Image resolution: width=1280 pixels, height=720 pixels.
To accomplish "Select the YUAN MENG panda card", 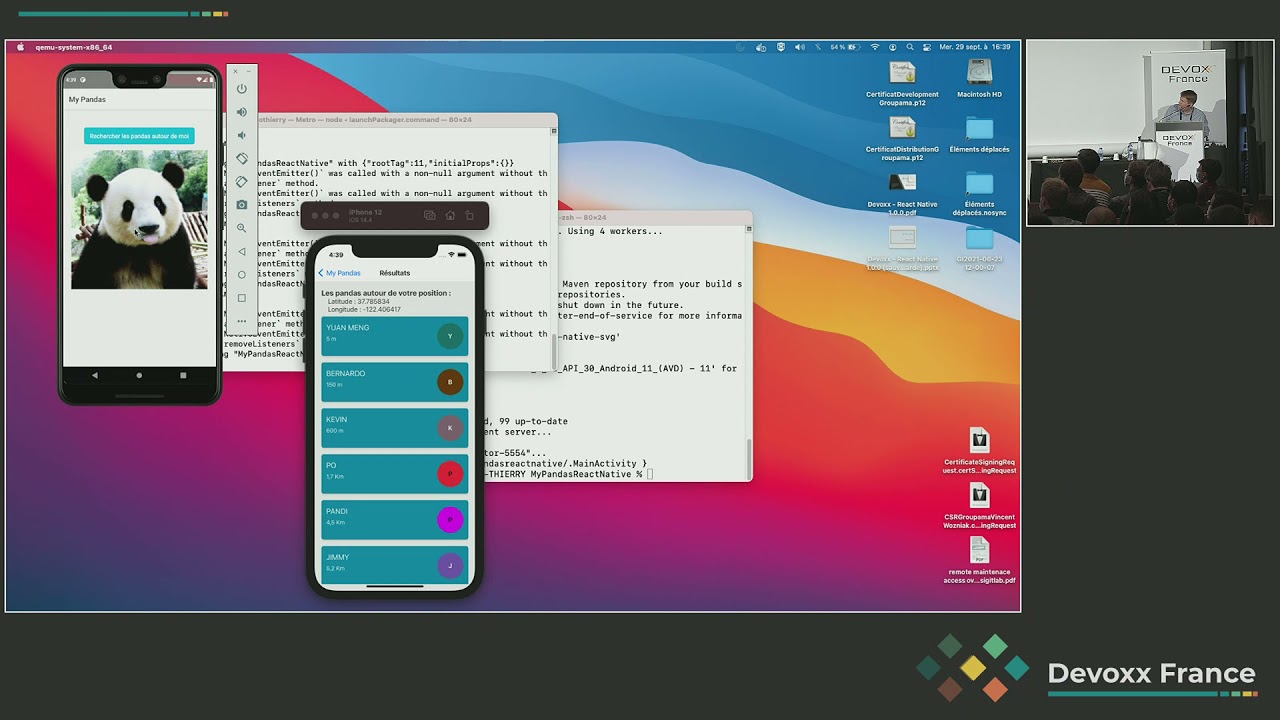I will pyautogui.click(x=395, y=336).
